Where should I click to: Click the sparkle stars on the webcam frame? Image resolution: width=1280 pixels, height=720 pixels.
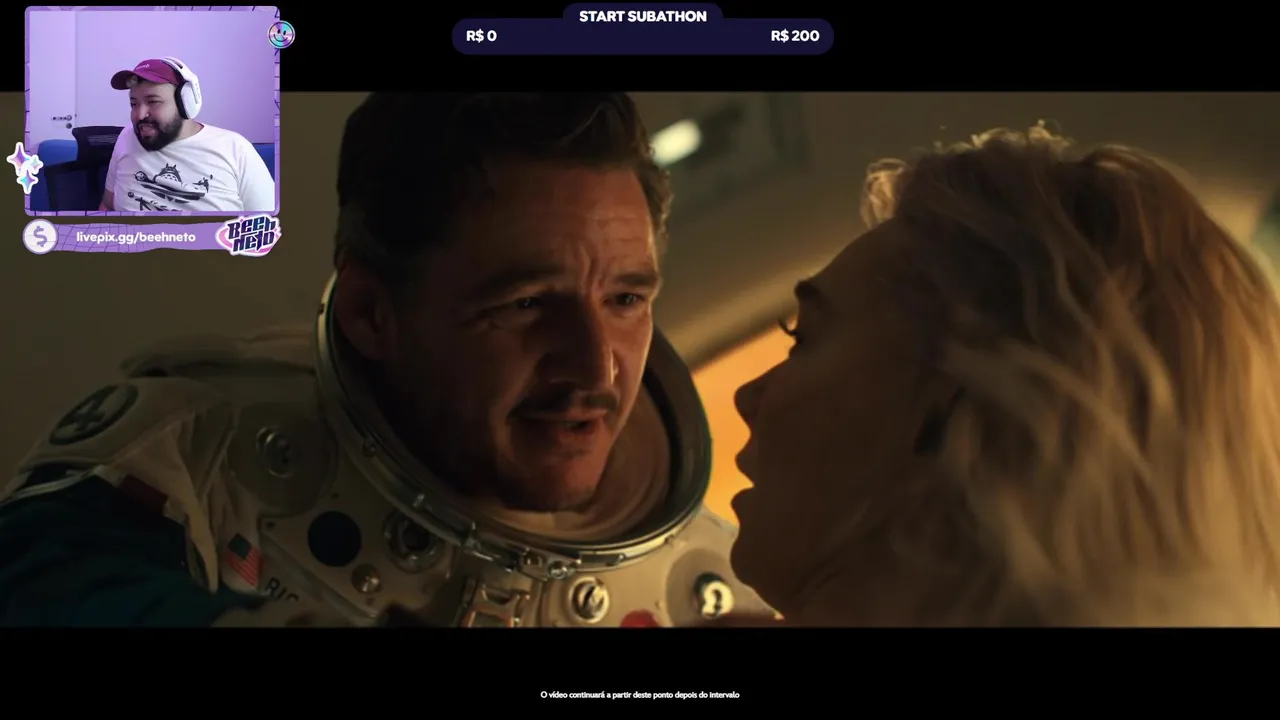[x=24, y=167]
